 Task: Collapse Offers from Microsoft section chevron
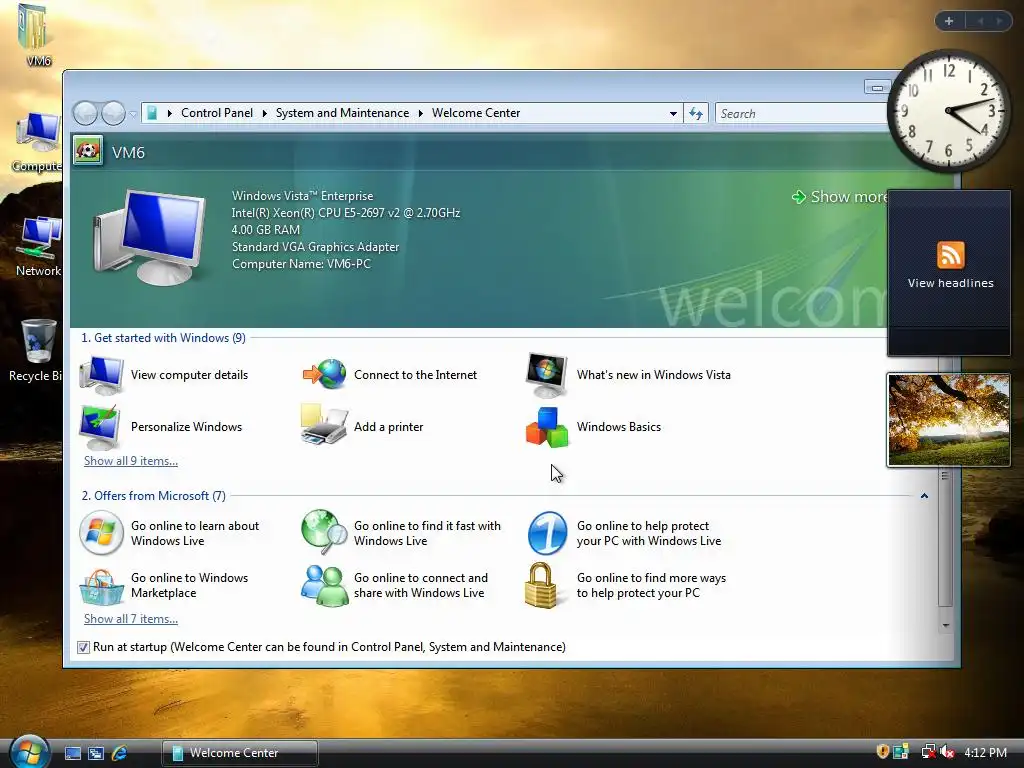click(x=924, y=496)
